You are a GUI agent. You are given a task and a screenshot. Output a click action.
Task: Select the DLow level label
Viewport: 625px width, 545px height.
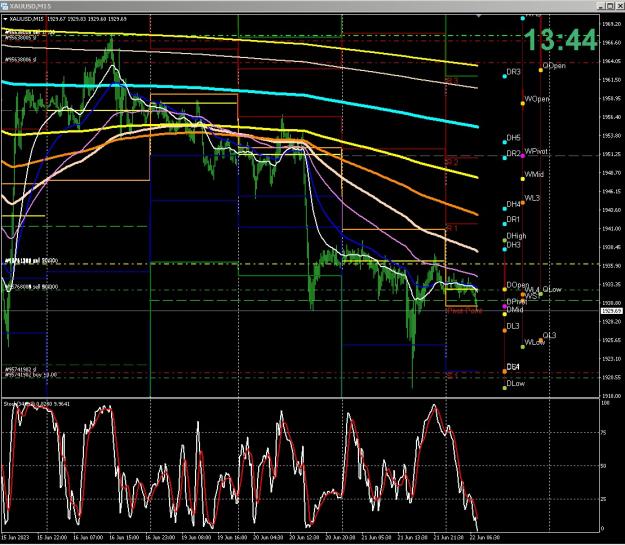(x=515, y=384)
